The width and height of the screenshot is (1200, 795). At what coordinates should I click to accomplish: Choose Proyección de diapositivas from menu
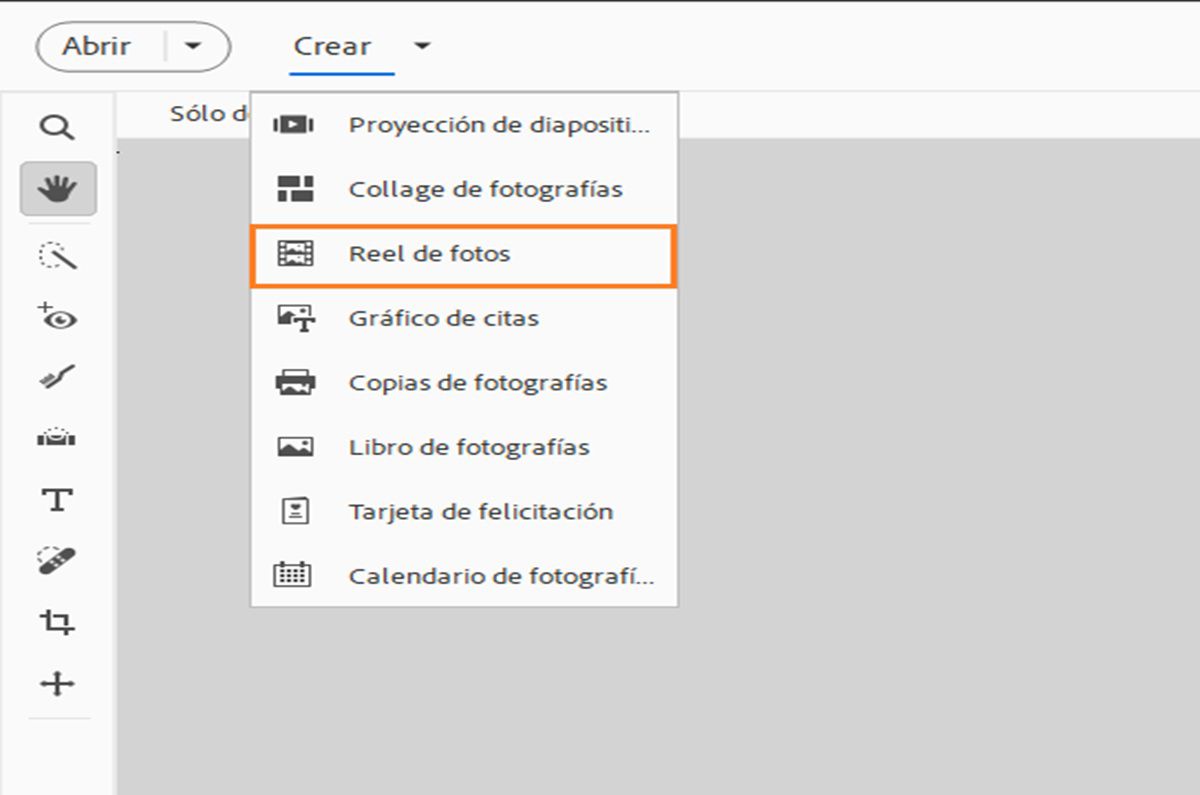pos(498,125)
